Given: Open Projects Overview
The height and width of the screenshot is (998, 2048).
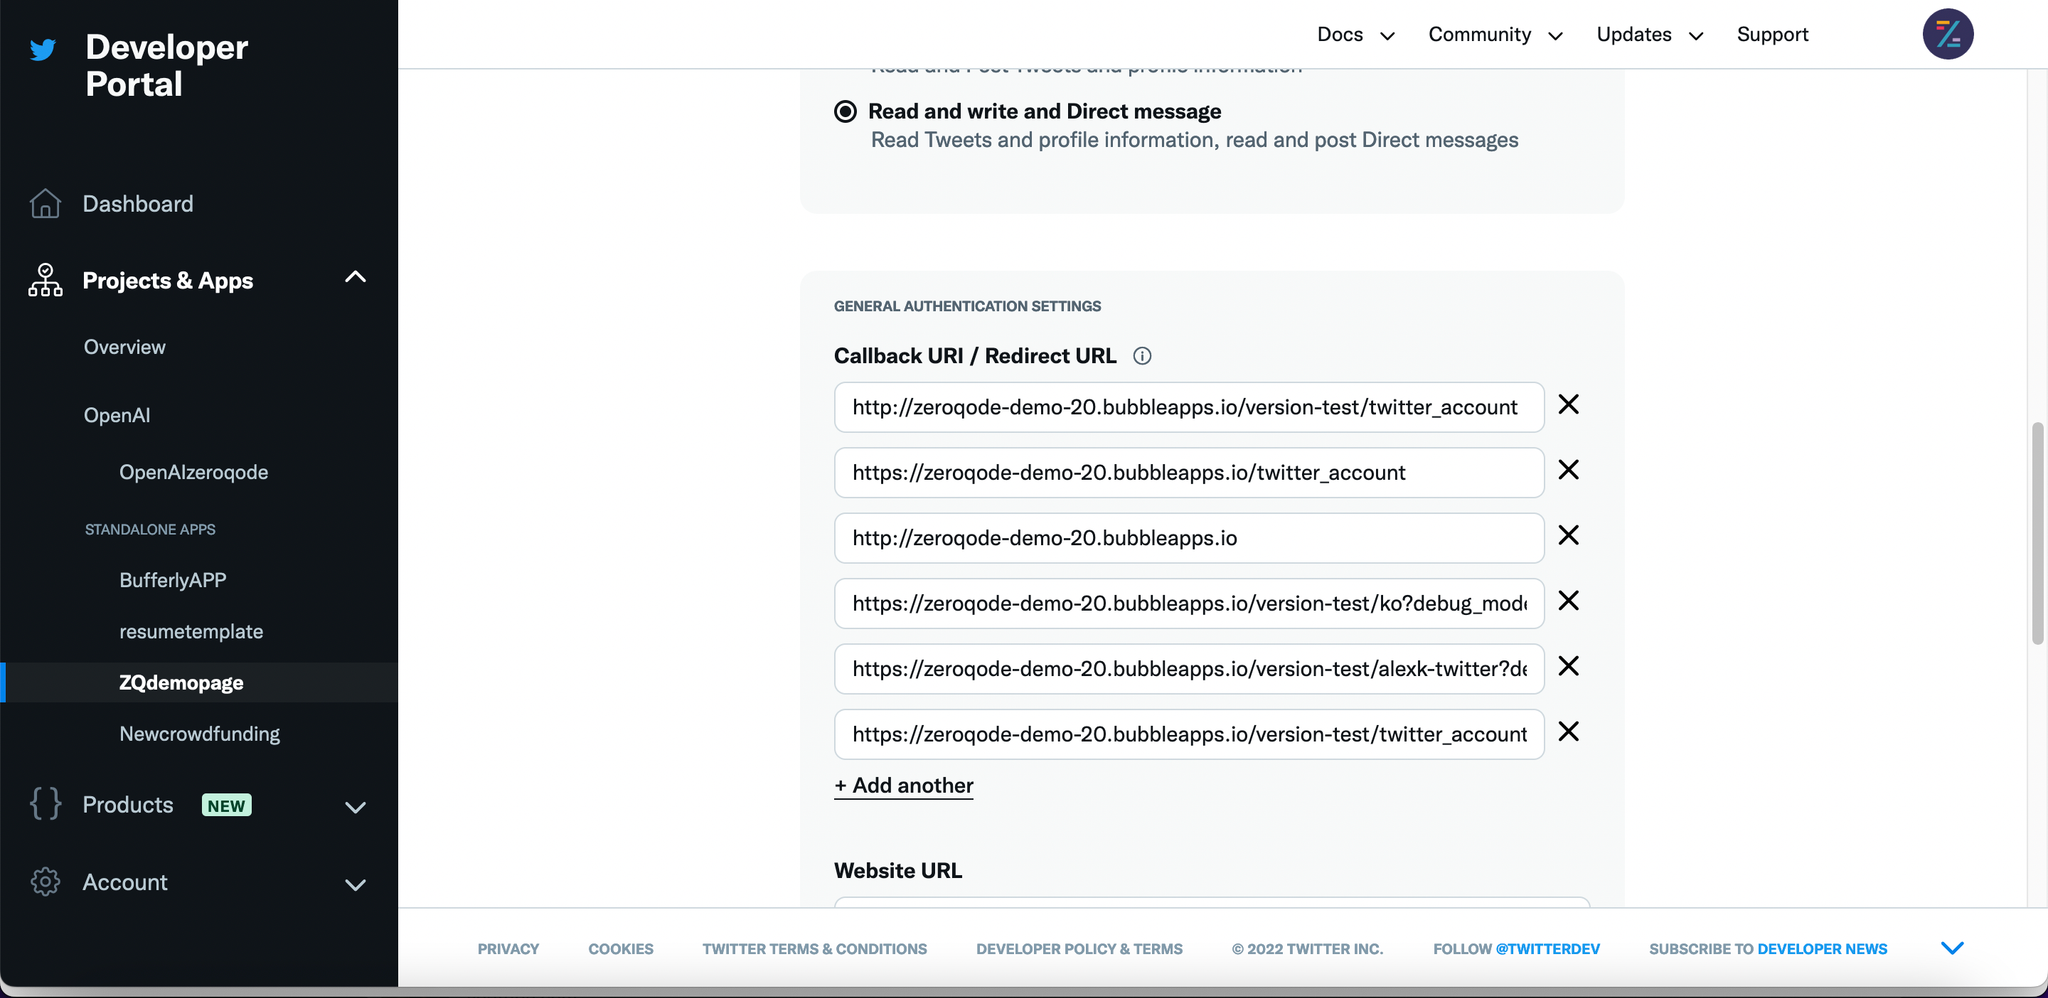Looking at the screenshot, I should (125, 347).
